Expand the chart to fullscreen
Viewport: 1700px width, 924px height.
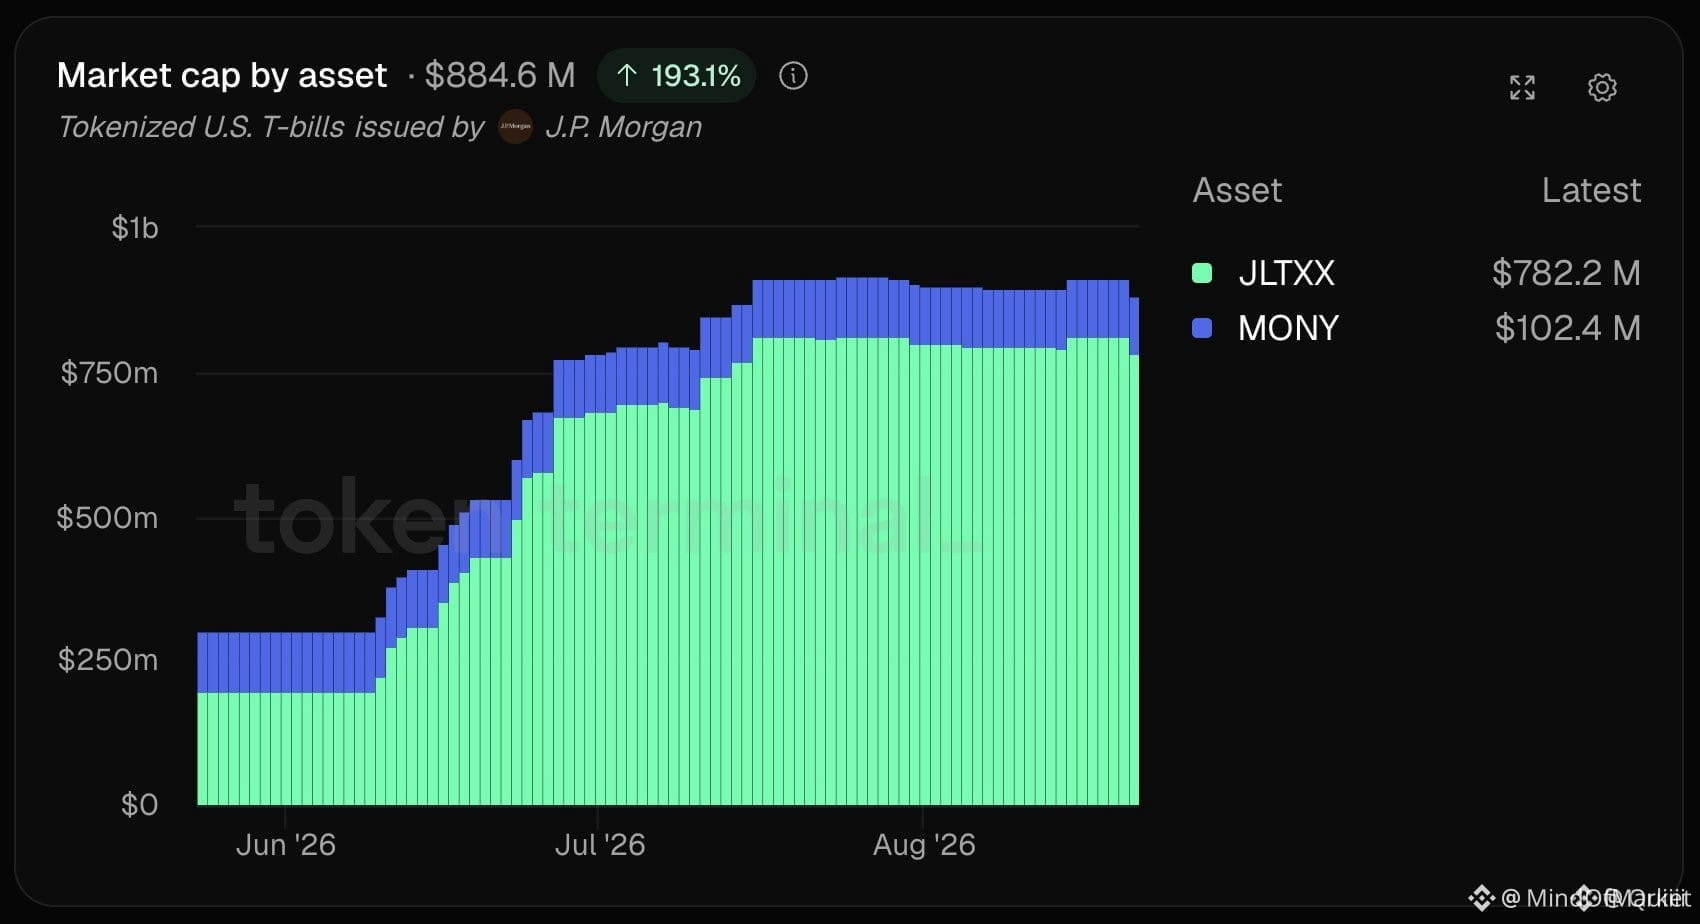point(1522,88)
